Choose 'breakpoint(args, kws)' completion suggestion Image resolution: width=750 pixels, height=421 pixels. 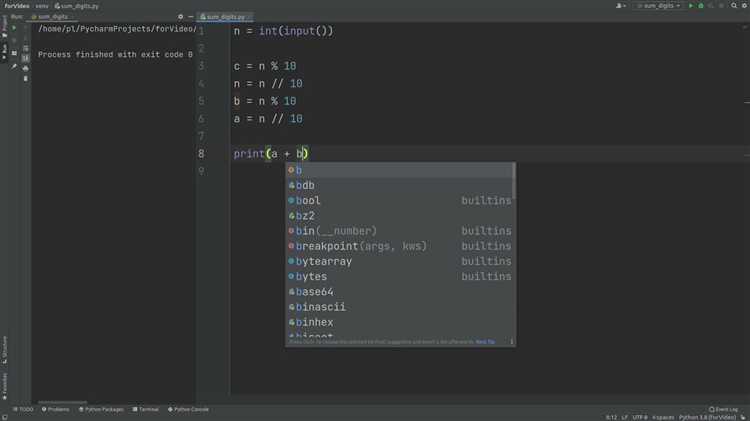click(x=360, y=246)
